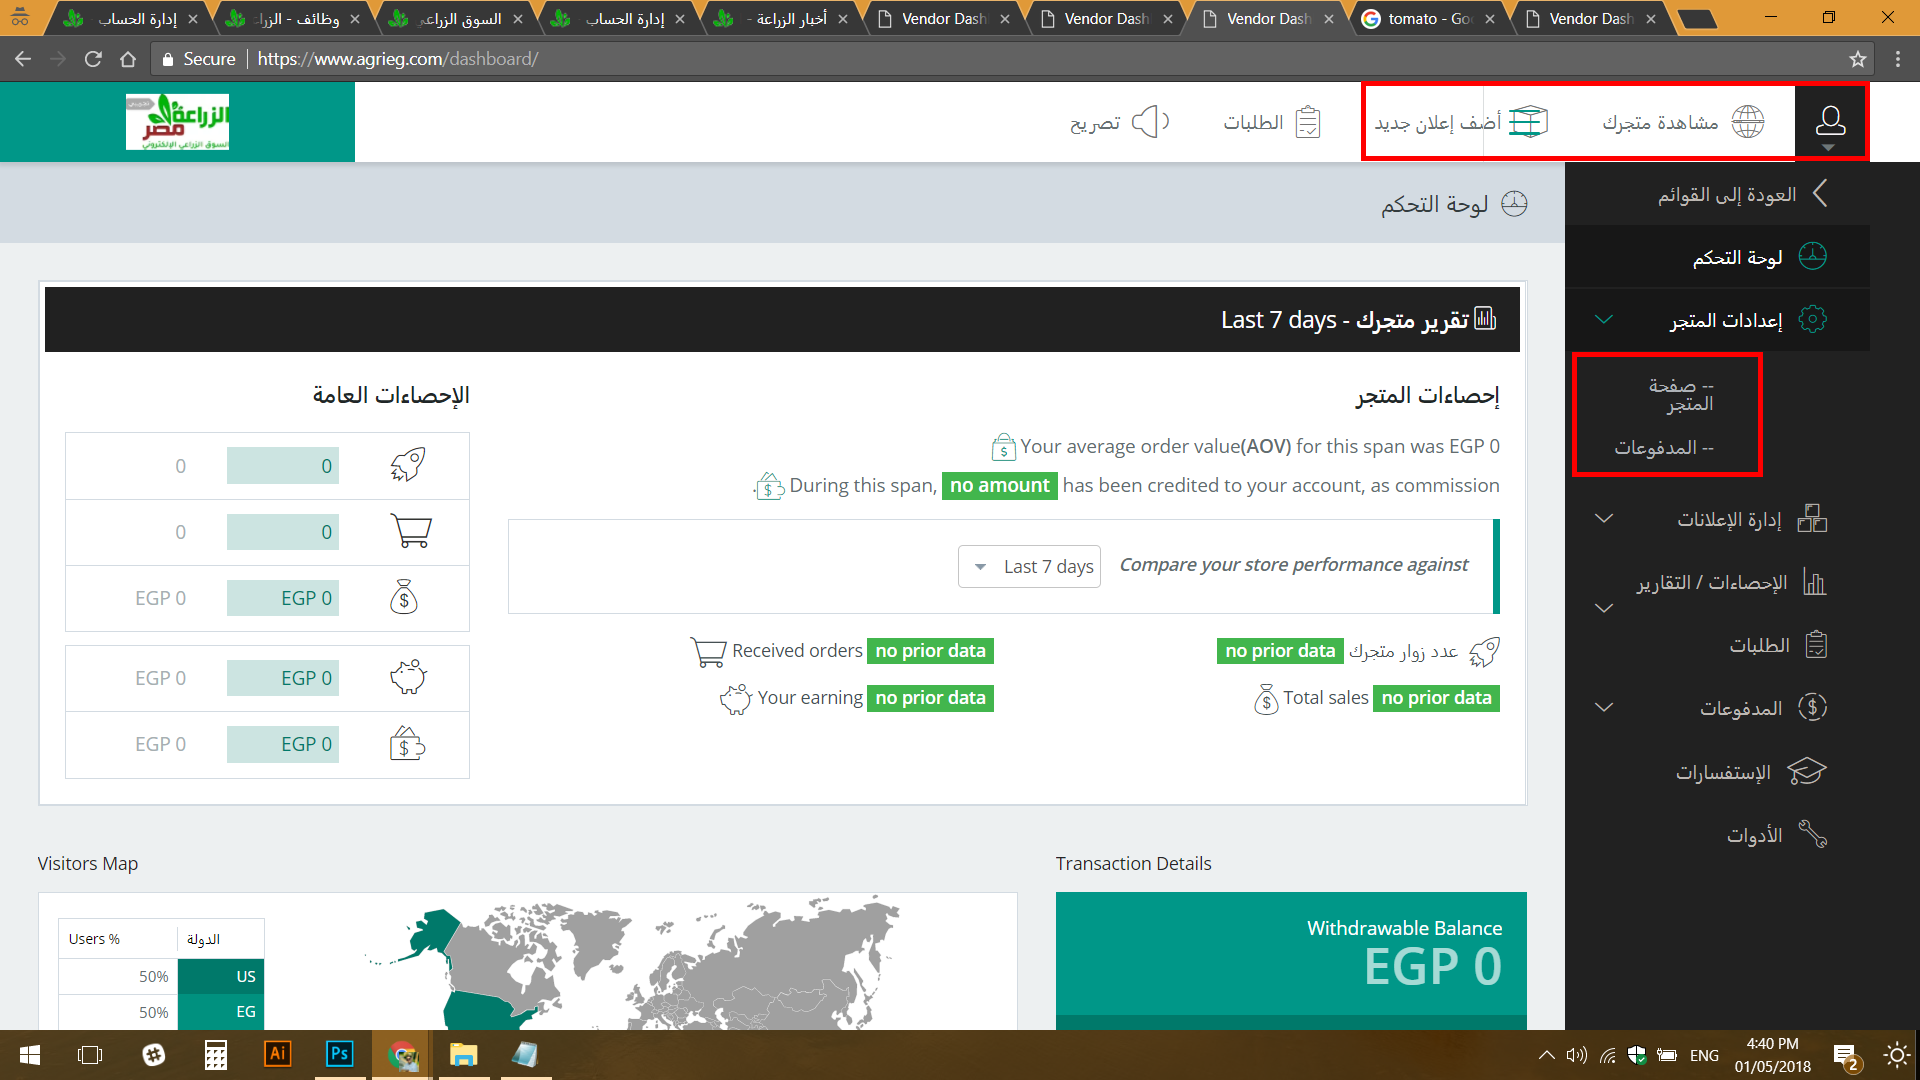Open the tools section via its wrench icon
The image size is (1920, 1080).
(x=1812, y=834)
